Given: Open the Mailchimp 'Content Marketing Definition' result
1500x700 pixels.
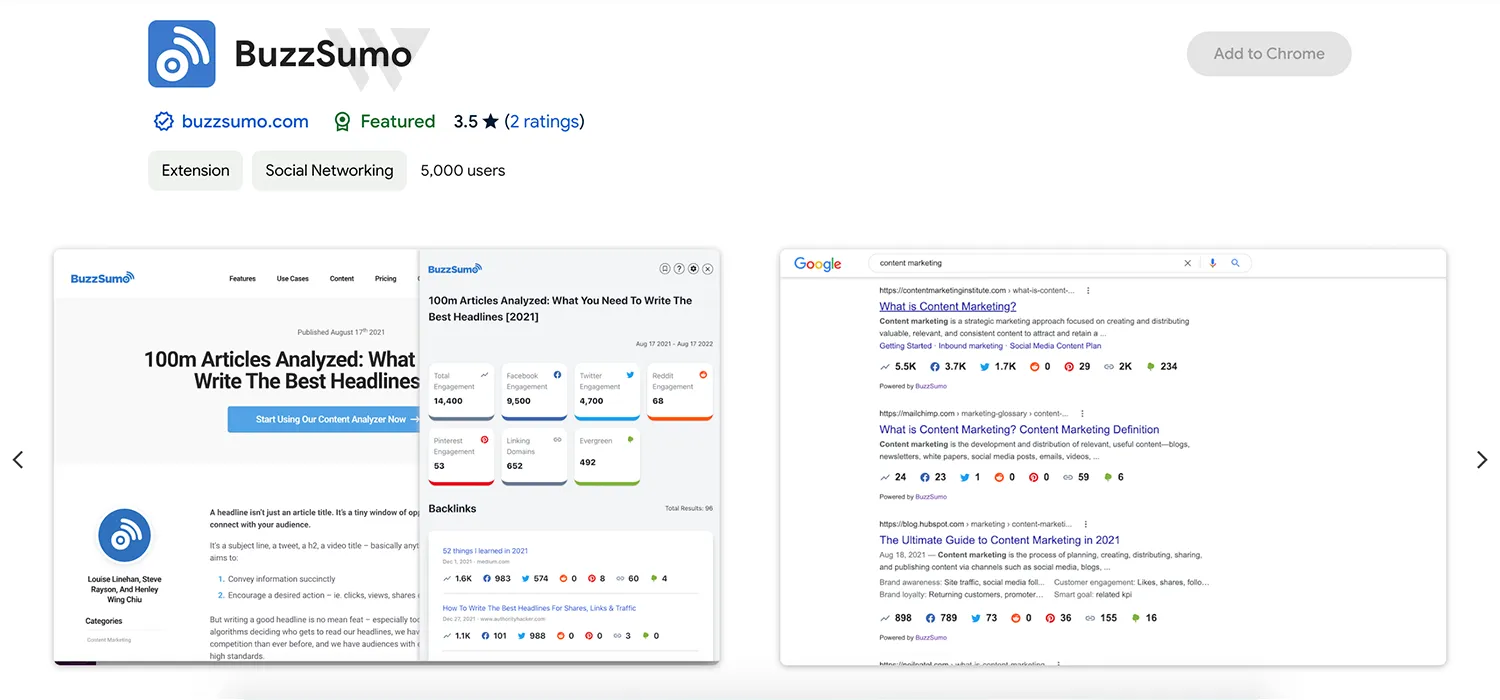Looking at the screenshot, I should [x=1019, y=430].
